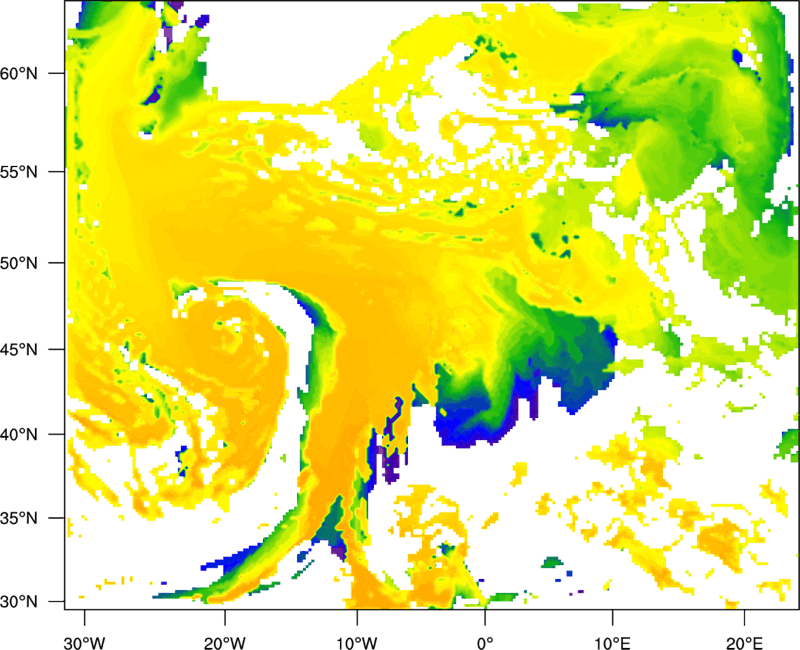Click the 50°N latitude label
800x650 pixels.
pyautogui.click(x=19, y=263)
